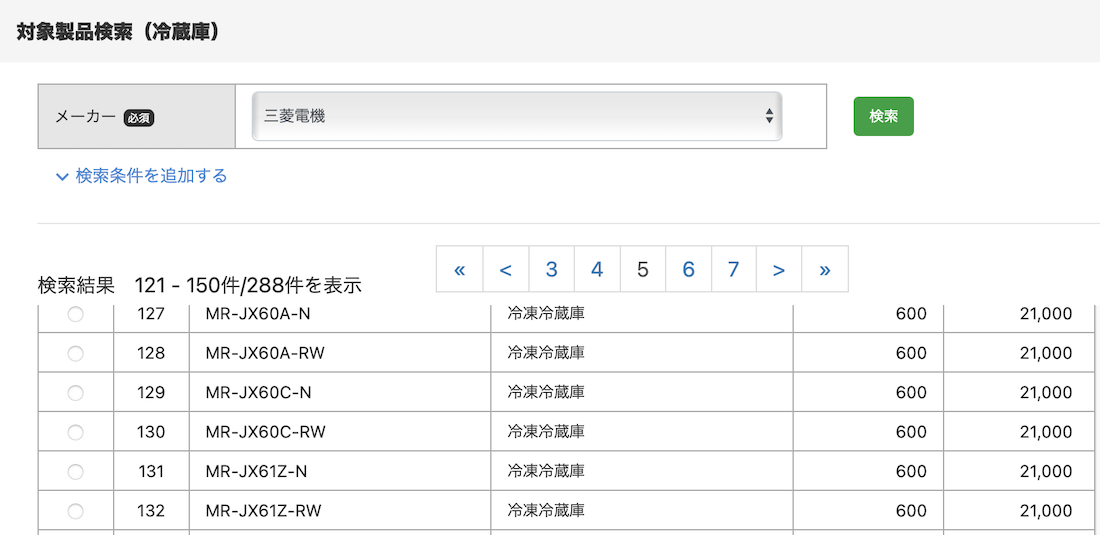The height and width of the screenshot is (535, 1100).
Task: Select radio button for MR-JX60C-RW
Action: (x=75, y=433)
